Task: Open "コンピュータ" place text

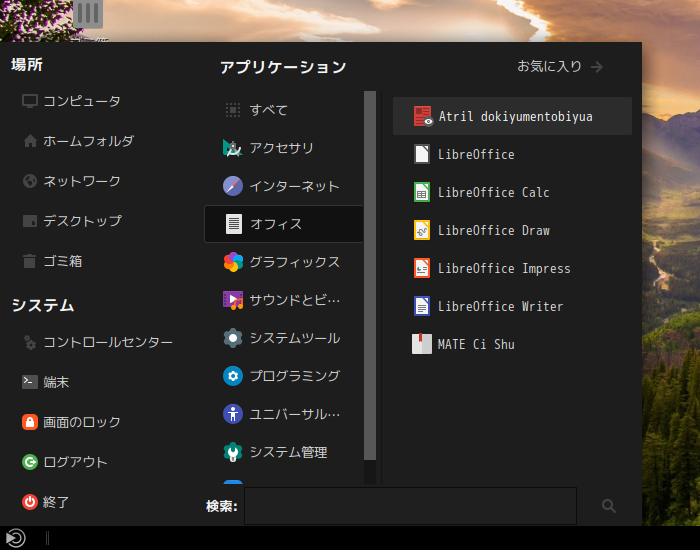Action: pos(82,101)
